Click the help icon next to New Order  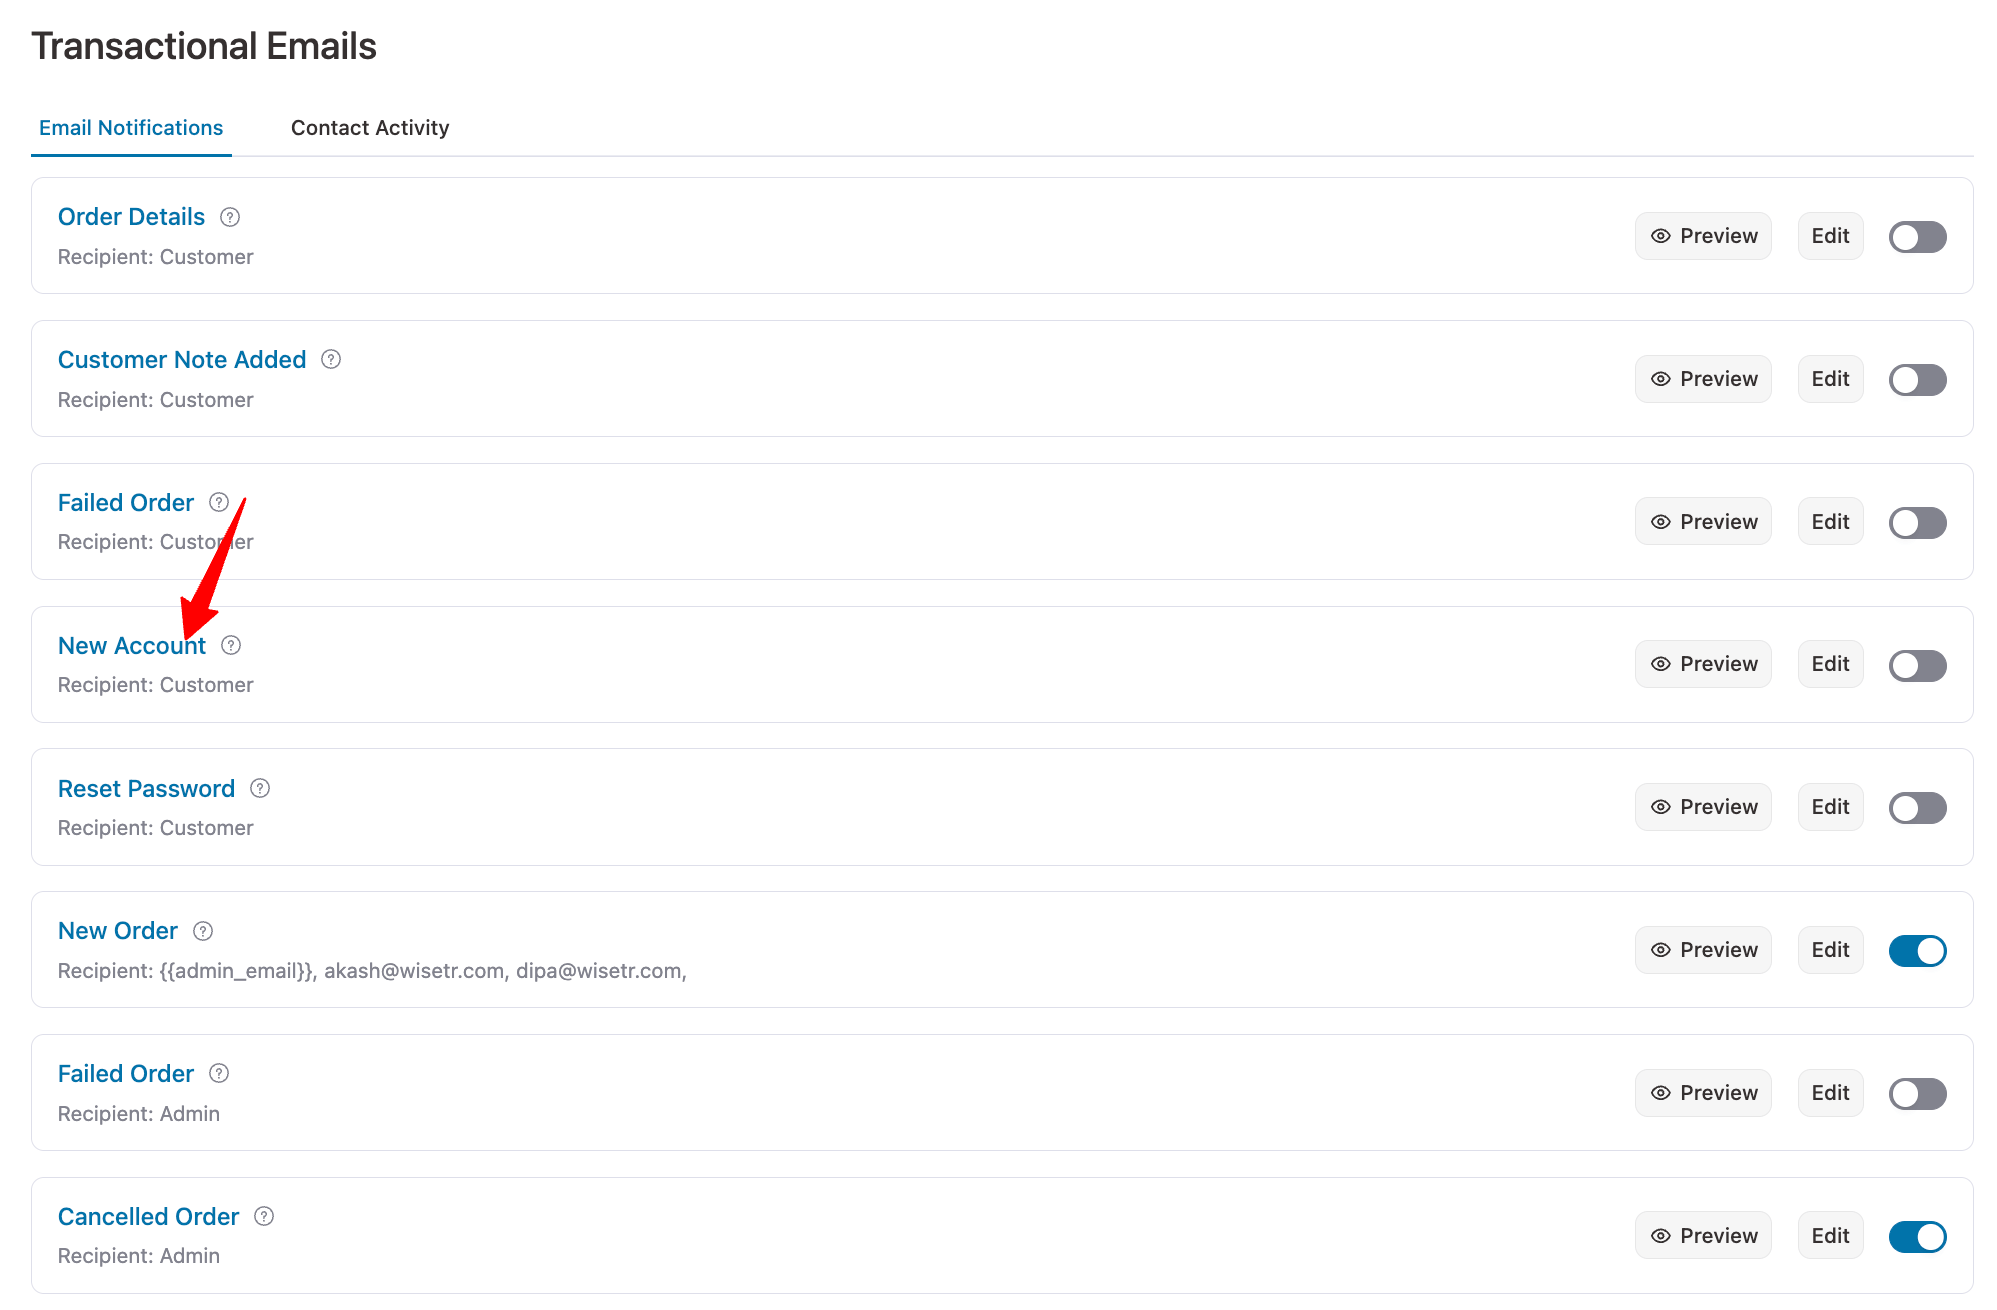(202, 930)
